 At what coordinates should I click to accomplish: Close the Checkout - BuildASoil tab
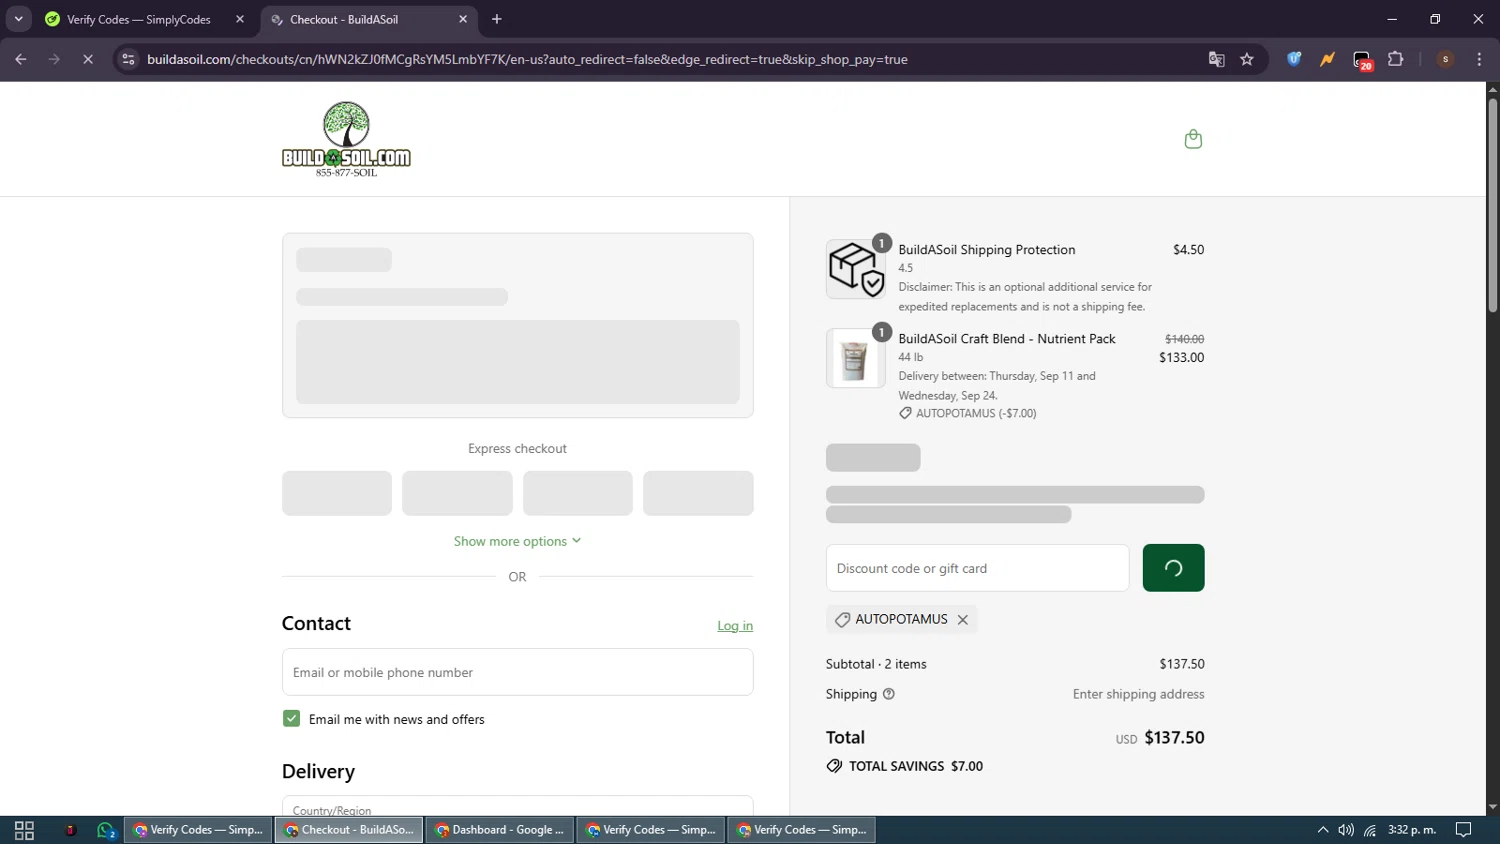(463, 19)
